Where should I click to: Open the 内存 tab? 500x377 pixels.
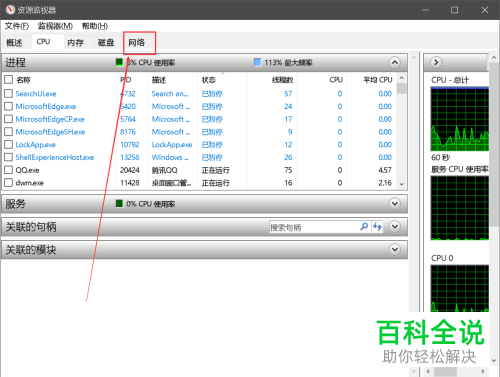tap(75, 43)
